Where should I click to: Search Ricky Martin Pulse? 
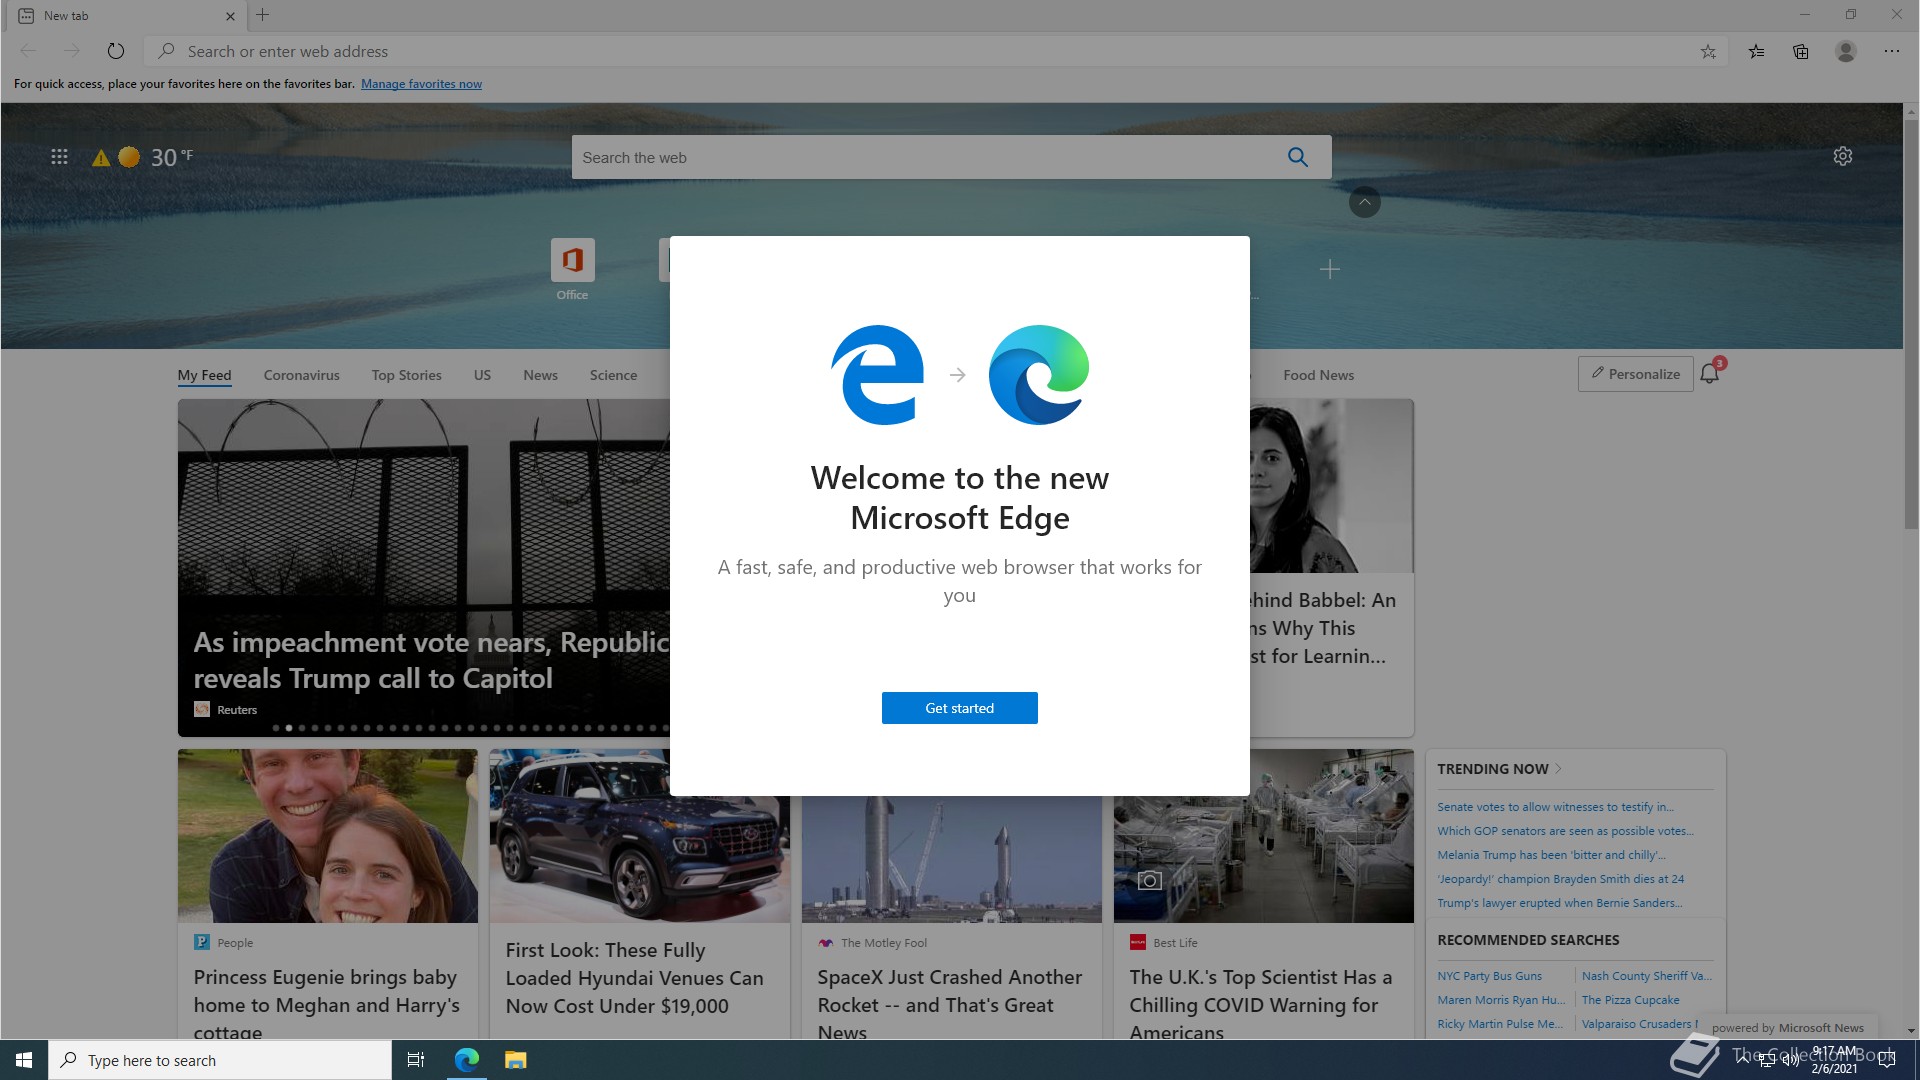click(x=1500, y=1024)
